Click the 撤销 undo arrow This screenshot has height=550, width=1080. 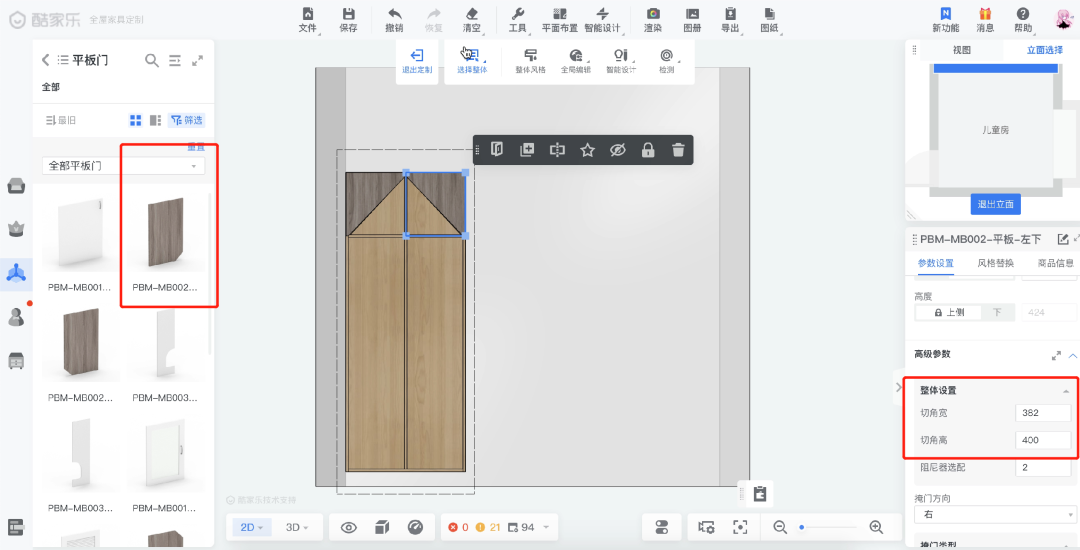[x=395, y=14]
